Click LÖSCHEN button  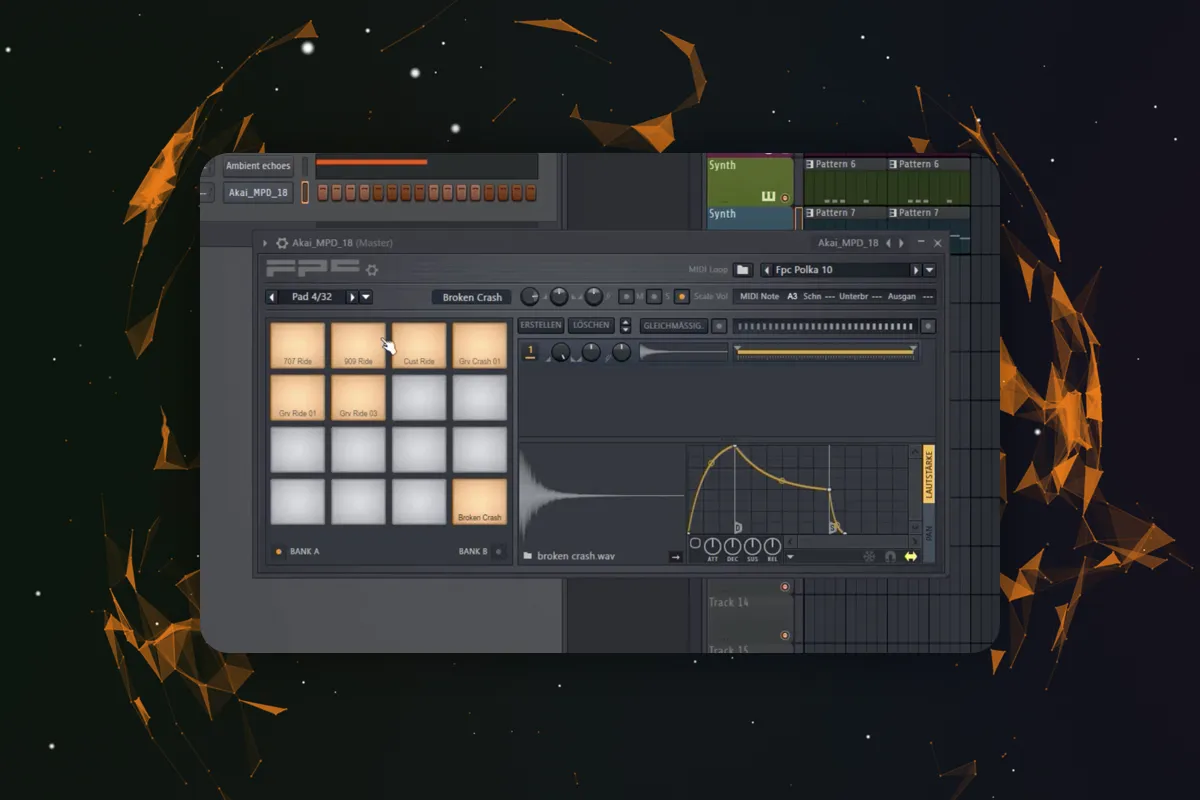[x=593, y=326]
